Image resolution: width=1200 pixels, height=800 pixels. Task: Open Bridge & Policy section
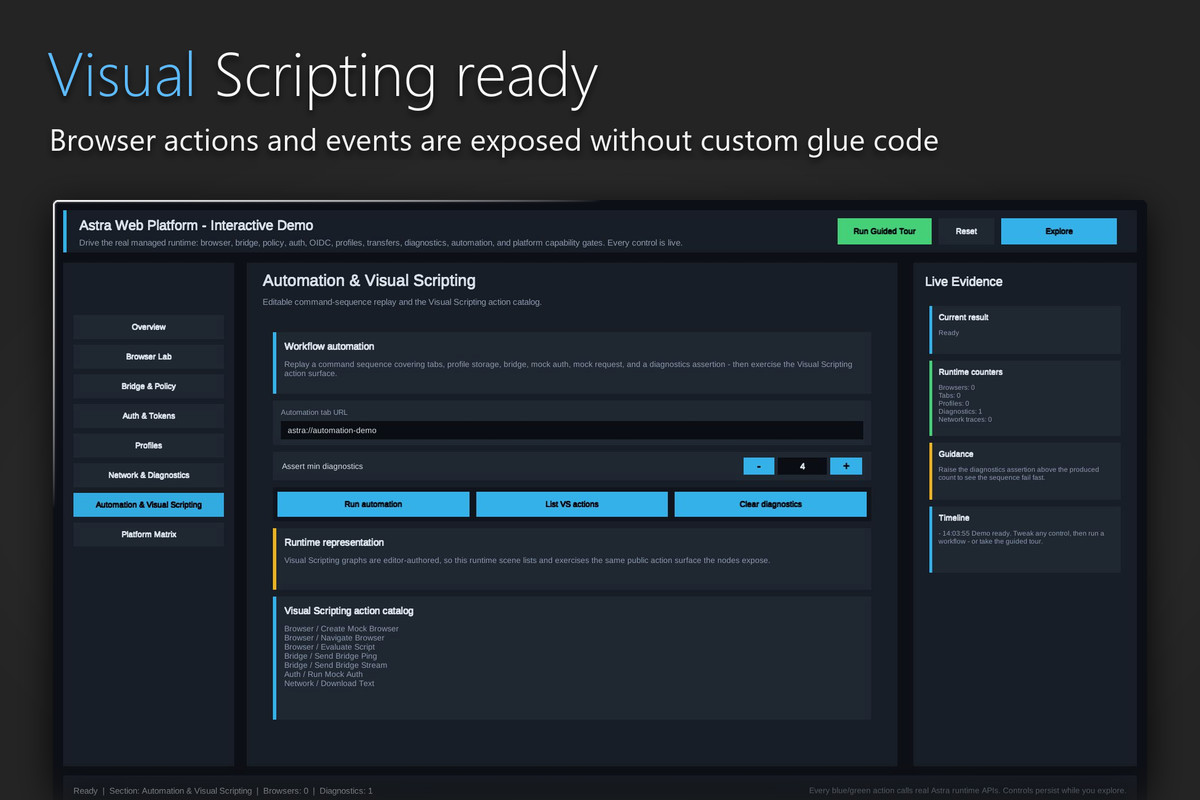point(149,386)
